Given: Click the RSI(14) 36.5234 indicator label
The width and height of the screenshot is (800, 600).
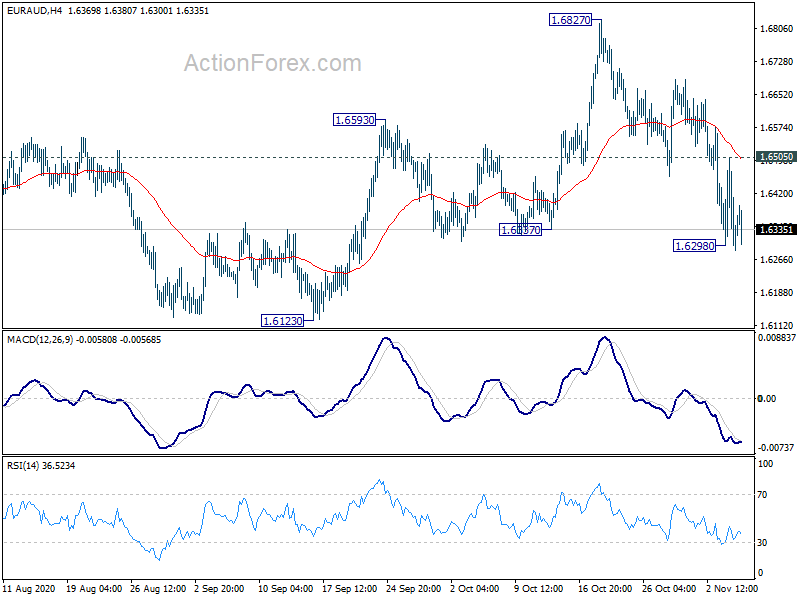Looking at the screenshot, I should pyautogui.click(x=41, y=465).
